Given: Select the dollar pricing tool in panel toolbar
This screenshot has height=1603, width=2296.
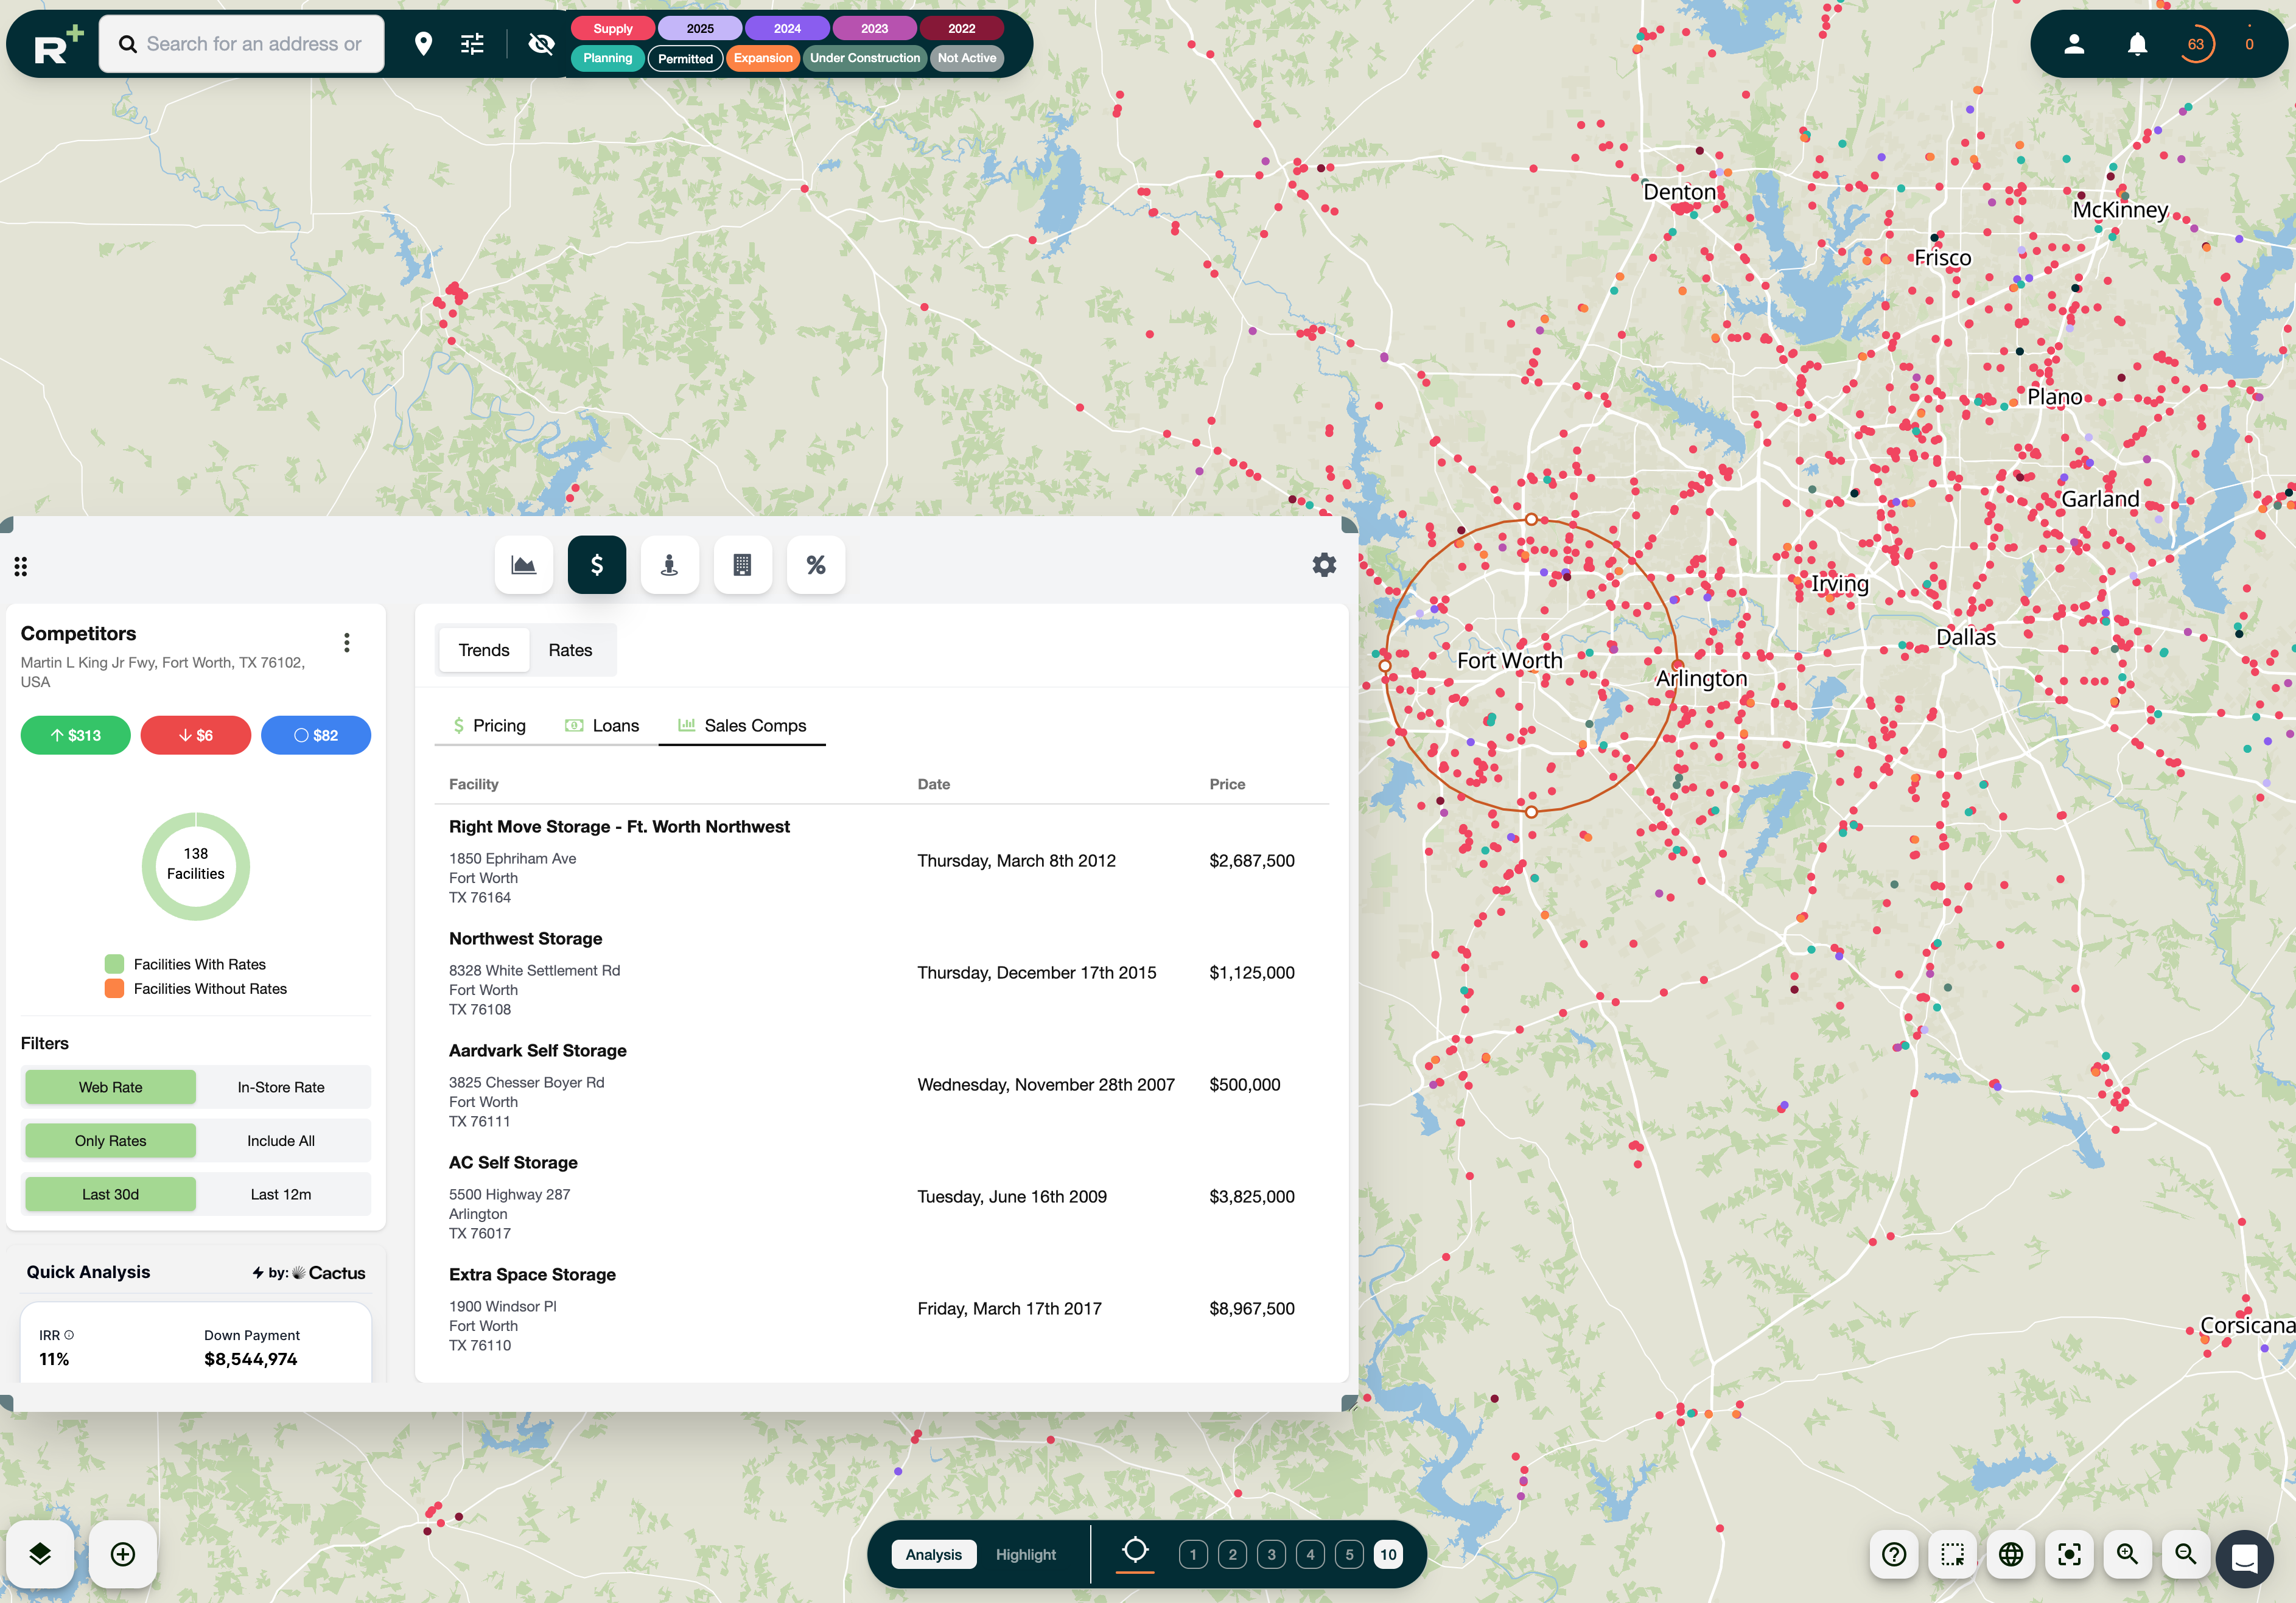Looking at the screenshot, I should [x=597, y=564].
